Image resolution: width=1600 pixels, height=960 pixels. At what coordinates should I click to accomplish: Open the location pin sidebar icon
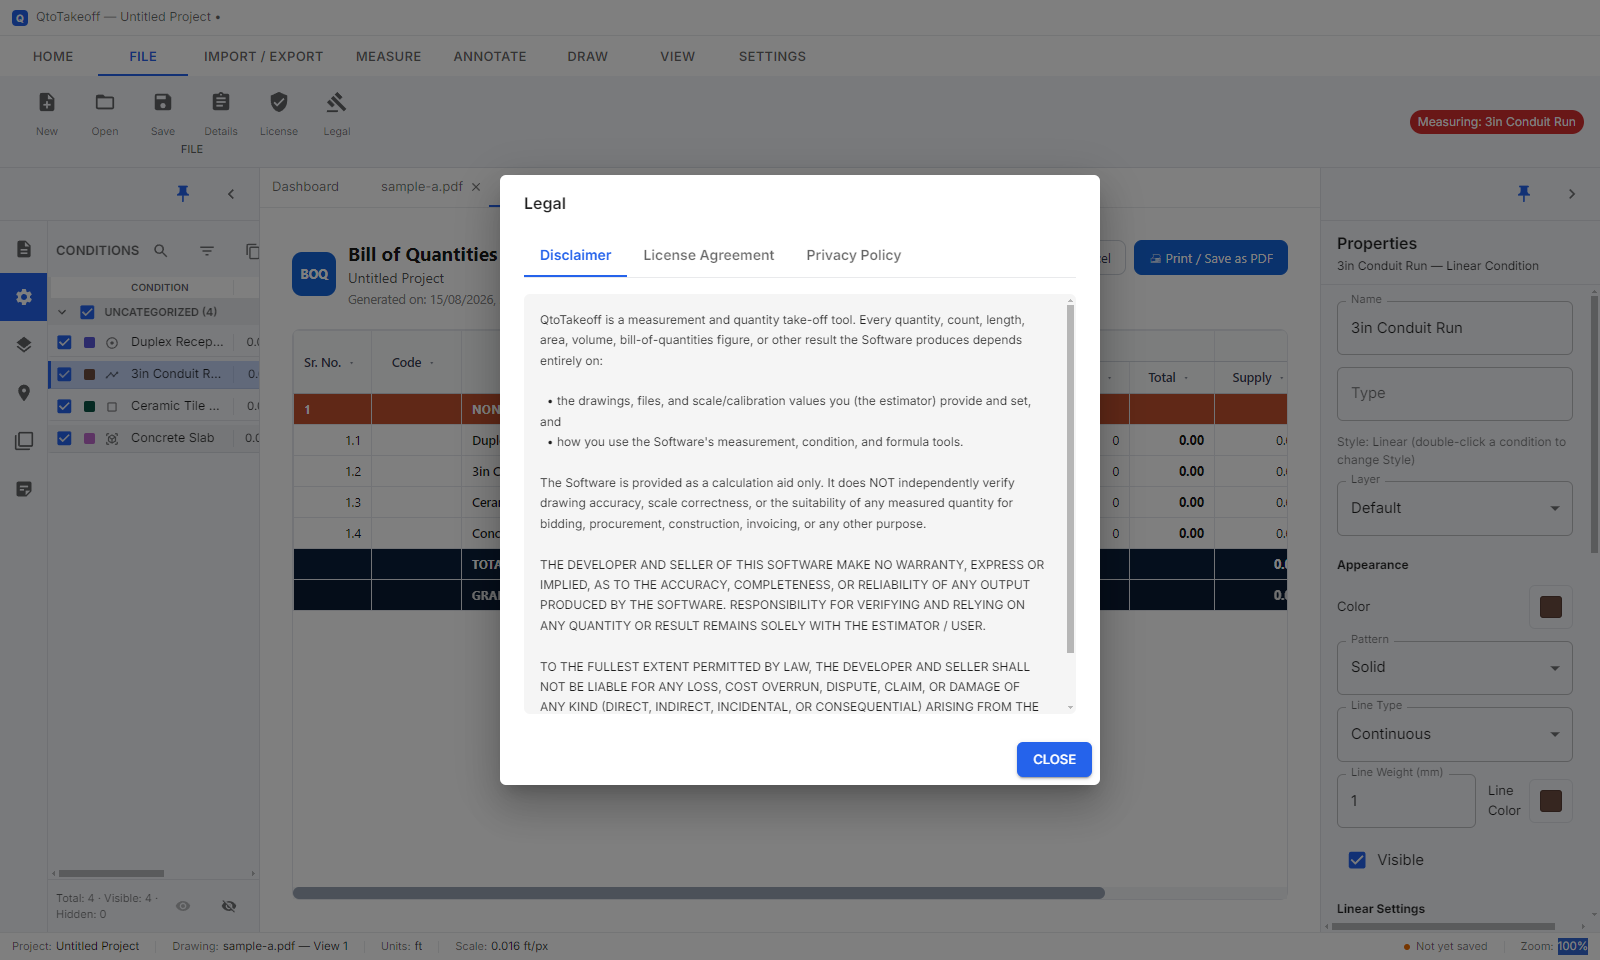pyautogui.click(x=24, y=393)
